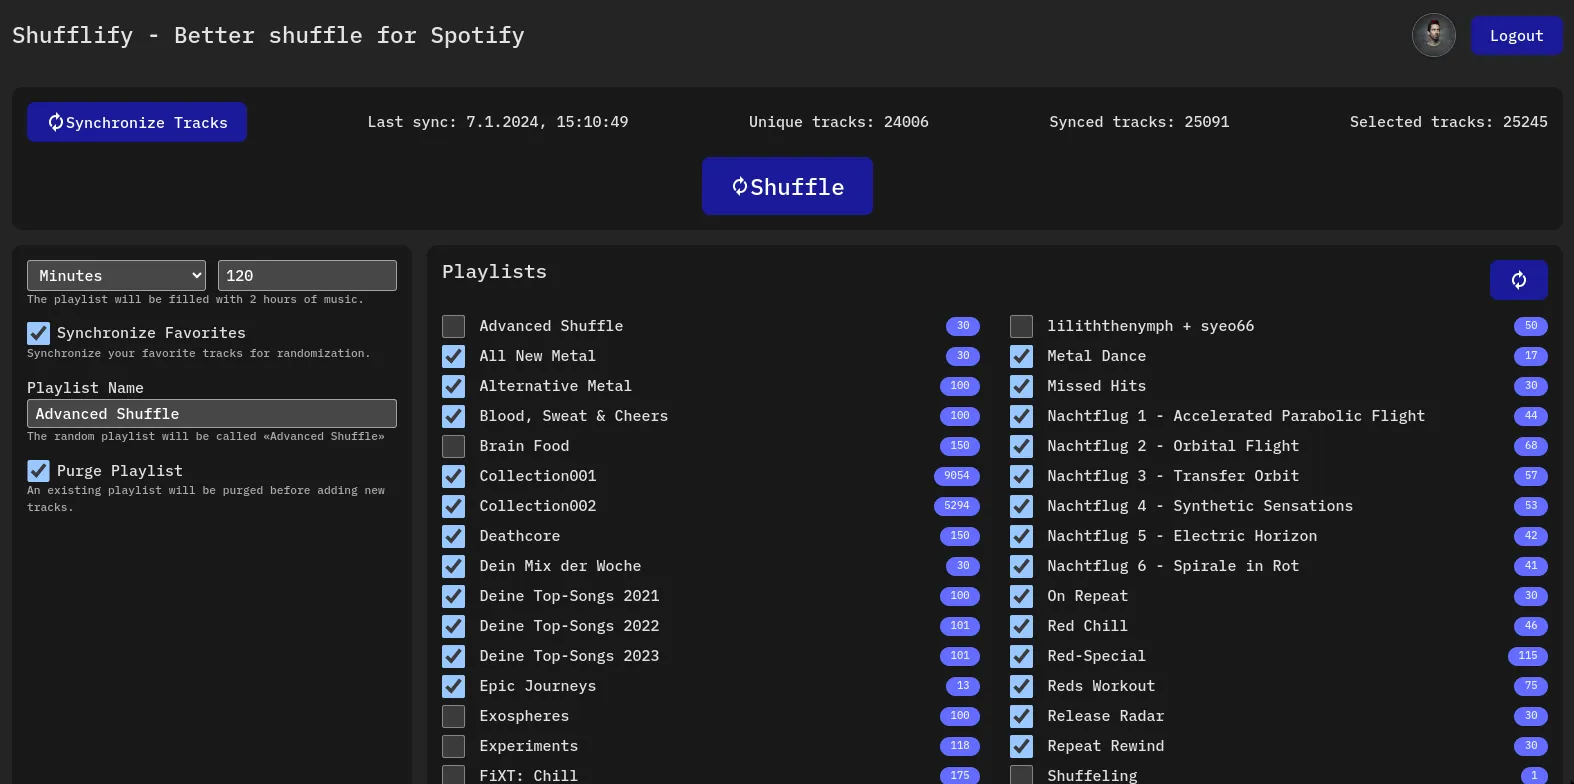Uncheck the Missed Hits playlist
Screen dimensions: 1574x784
tap(1021, 386)
